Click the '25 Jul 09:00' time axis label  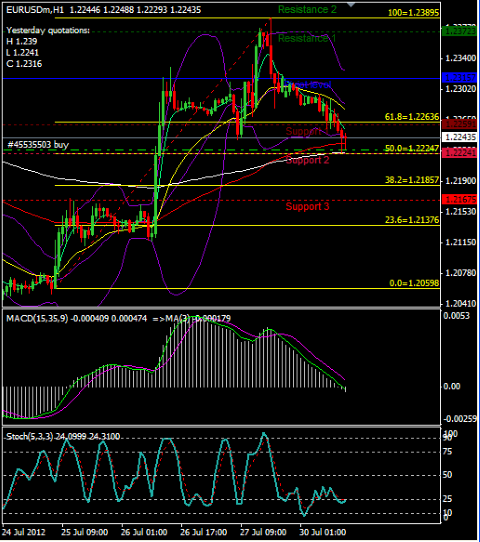click(x=85, y=532)
